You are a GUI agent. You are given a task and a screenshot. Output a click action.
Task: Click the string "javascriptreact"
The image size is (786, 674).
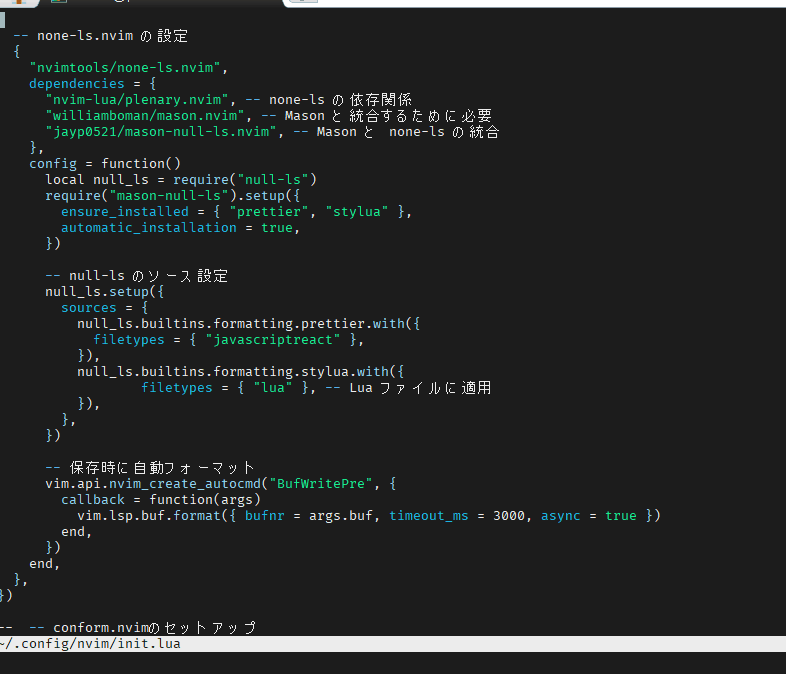click(x=273, y=340)
